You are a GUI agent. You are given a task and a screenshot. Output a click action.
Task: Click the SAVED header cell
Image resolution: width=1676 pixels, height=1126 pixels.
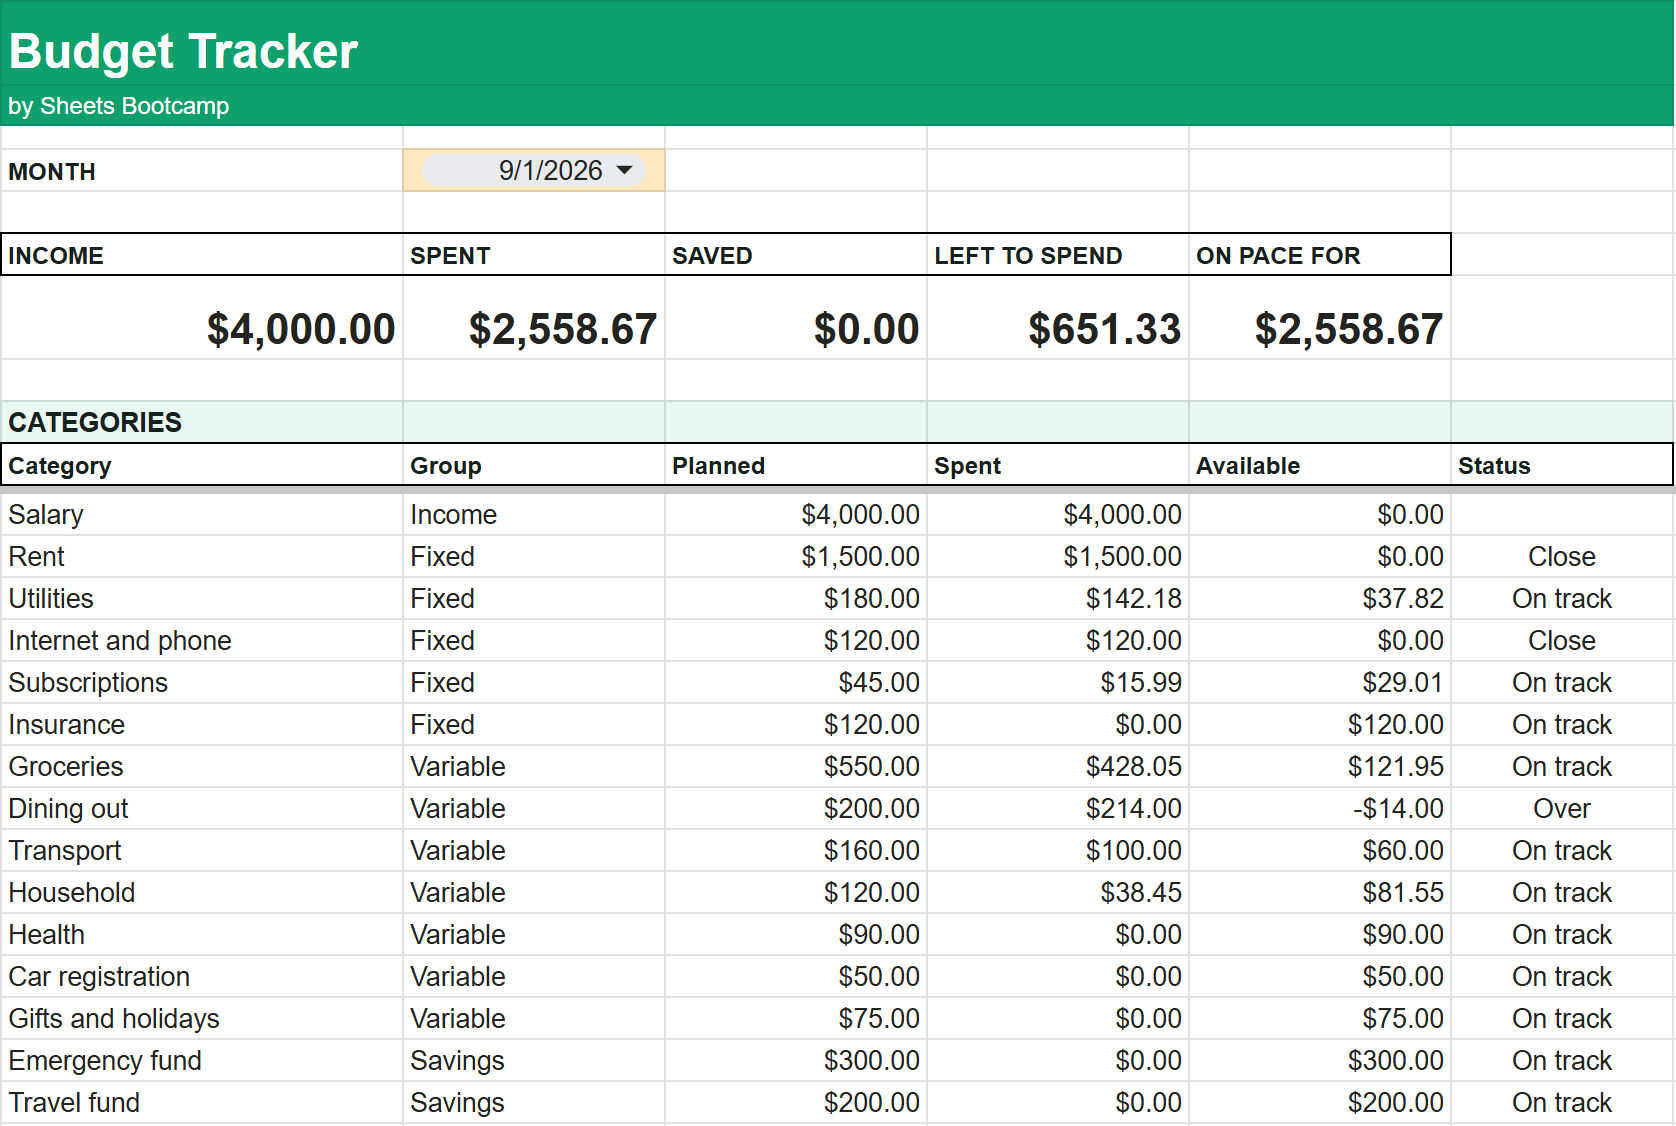[796, 255]
